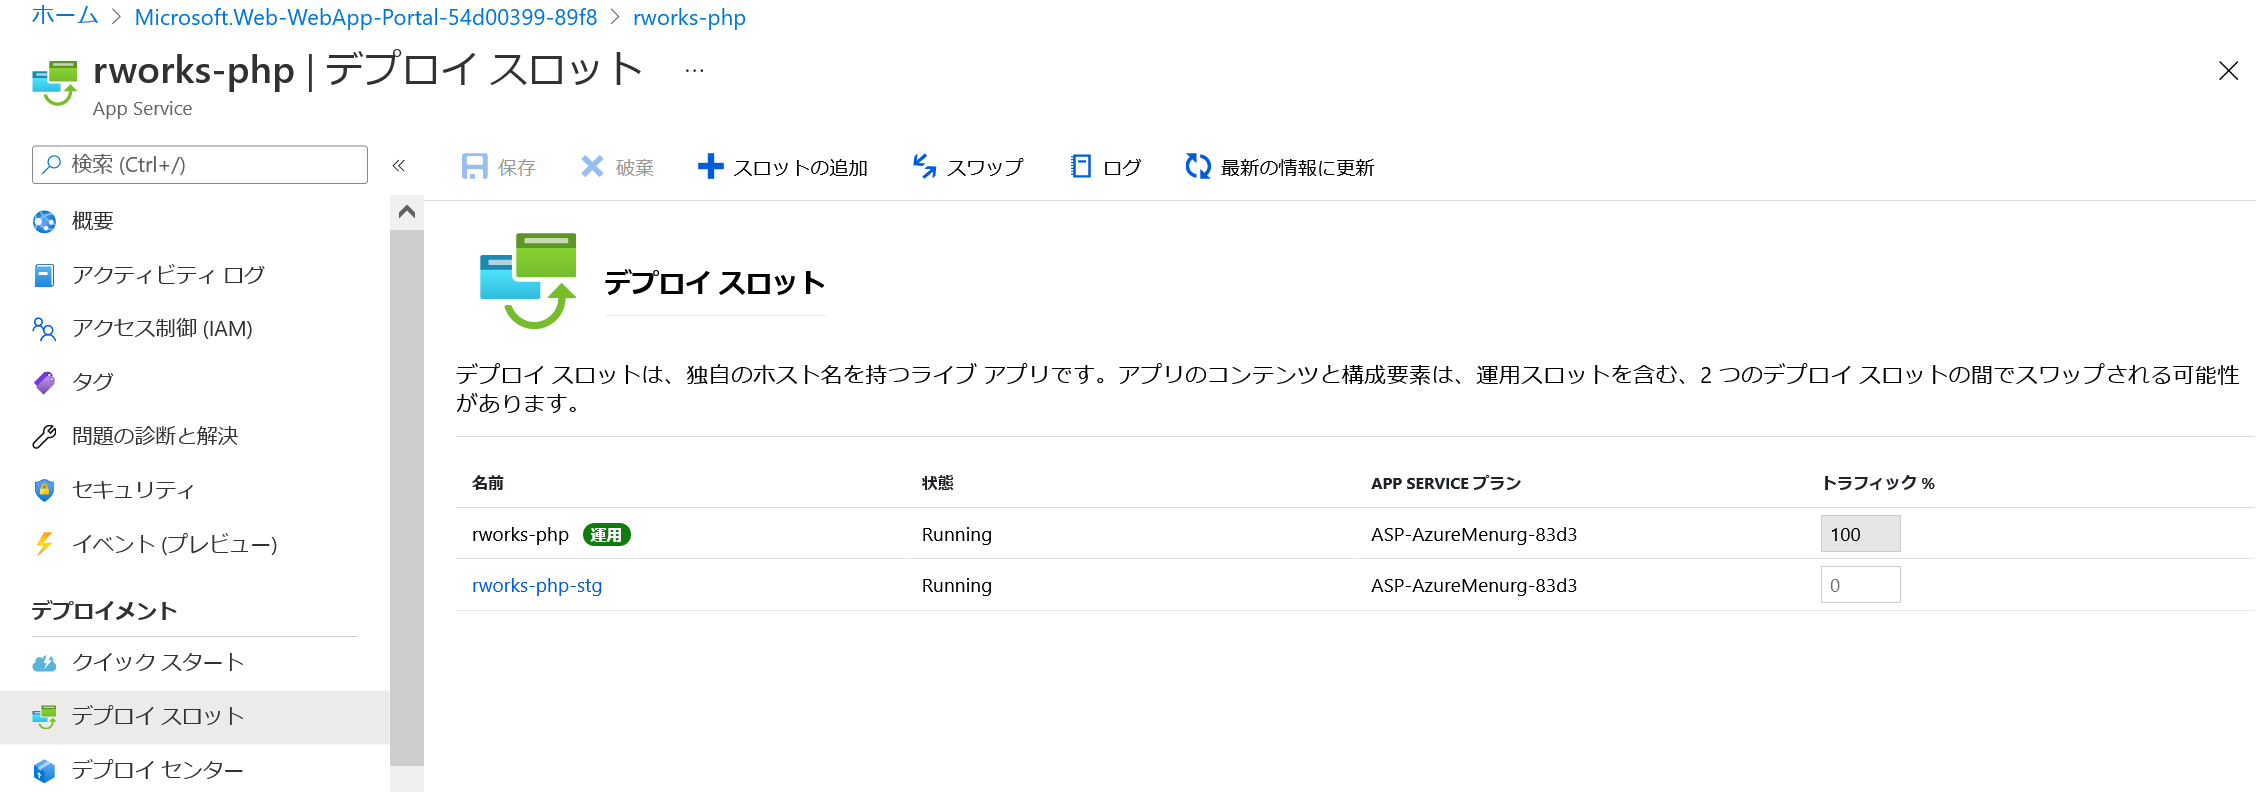Open the rworks-php-stg slot link

537,585
